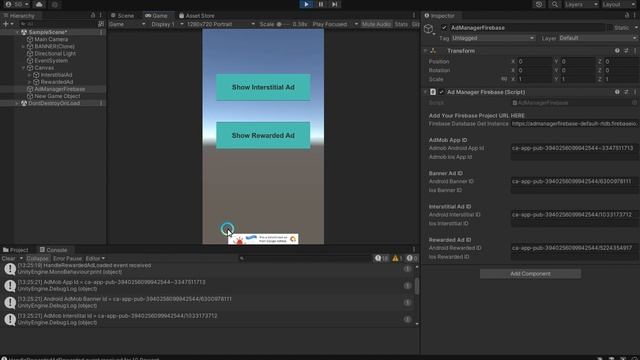This screenshot has height=360, width=640.
Task: Open the Hierarchy panel options menu
Action: click(100, 16)
